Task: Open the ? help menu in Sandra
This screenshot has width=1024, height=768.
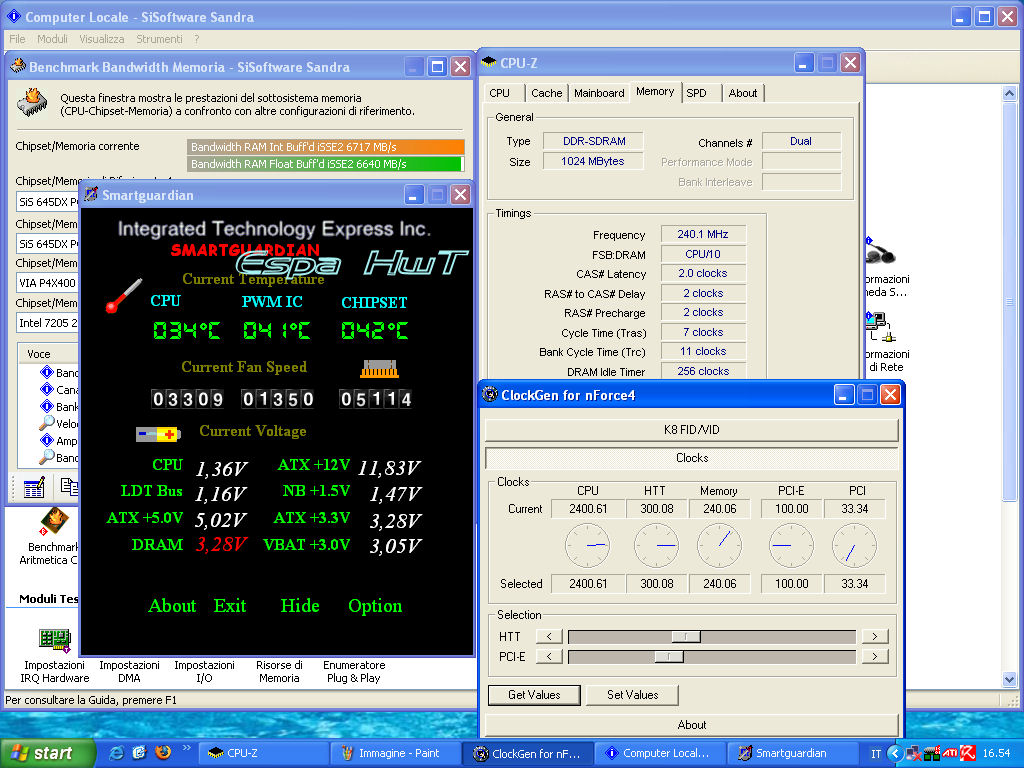Action: coord(197,39)
